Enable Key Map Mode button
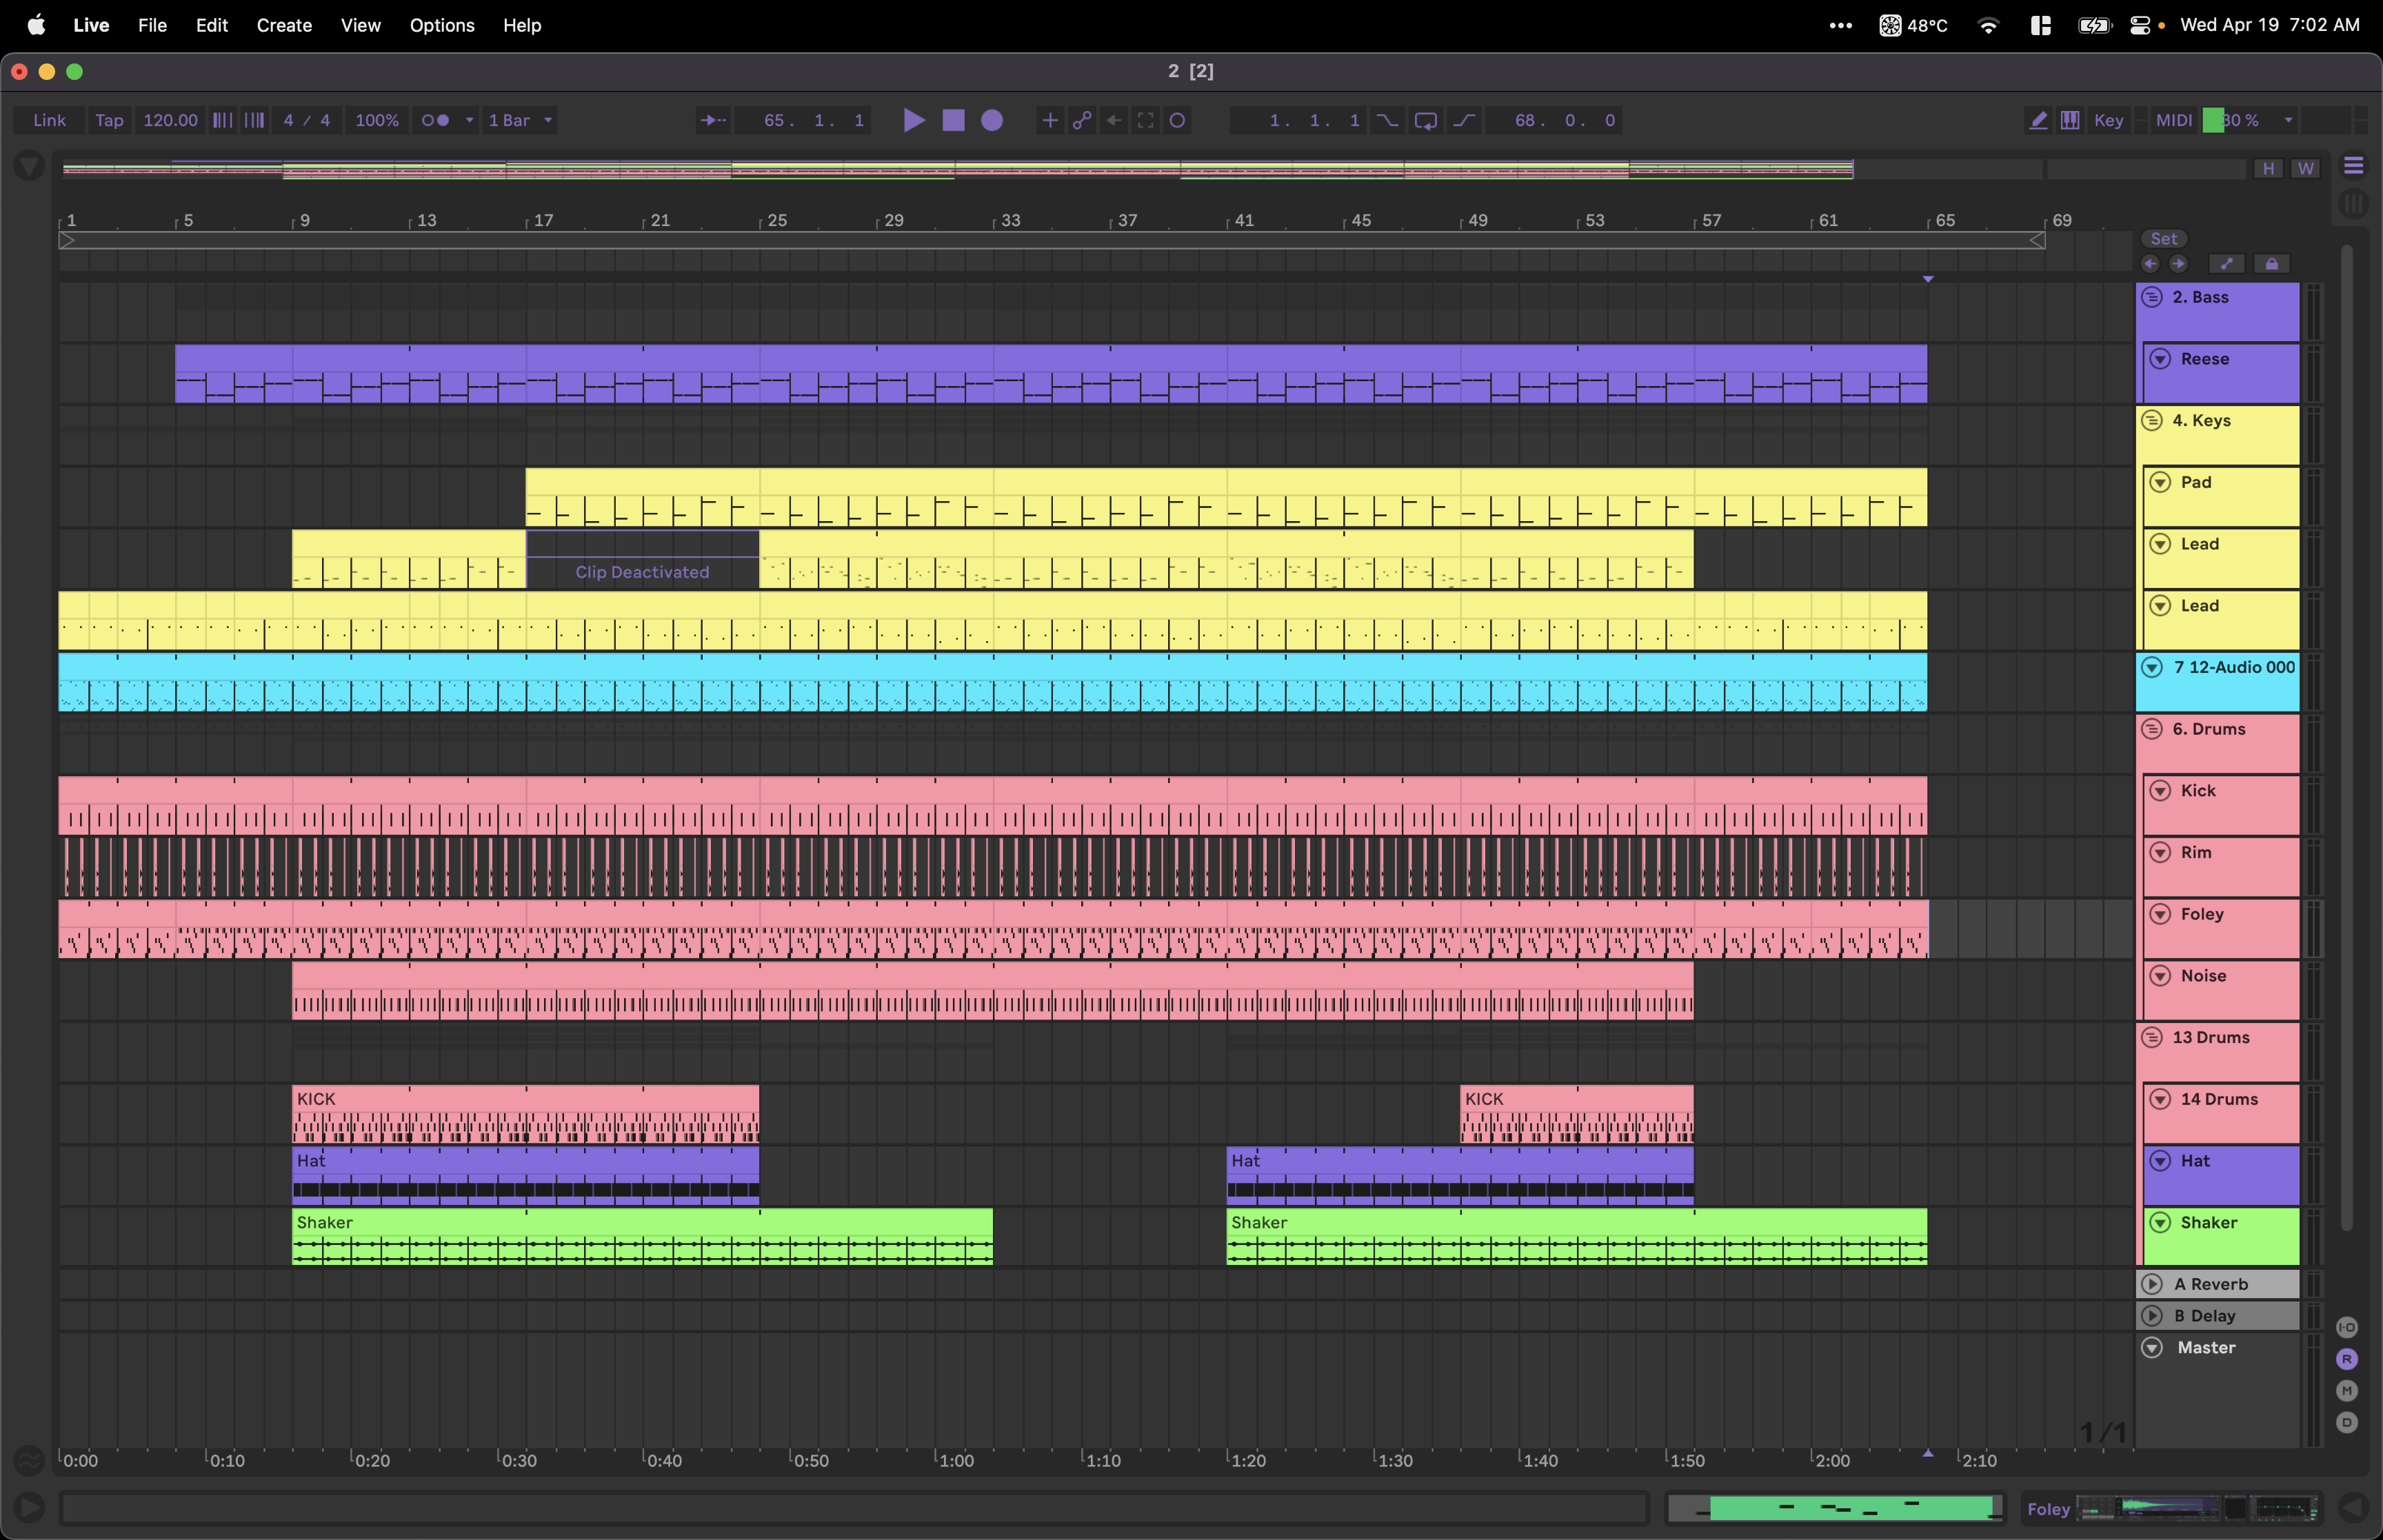2383x1540 pixels. pyautogui.click(x=2108, y=120)
